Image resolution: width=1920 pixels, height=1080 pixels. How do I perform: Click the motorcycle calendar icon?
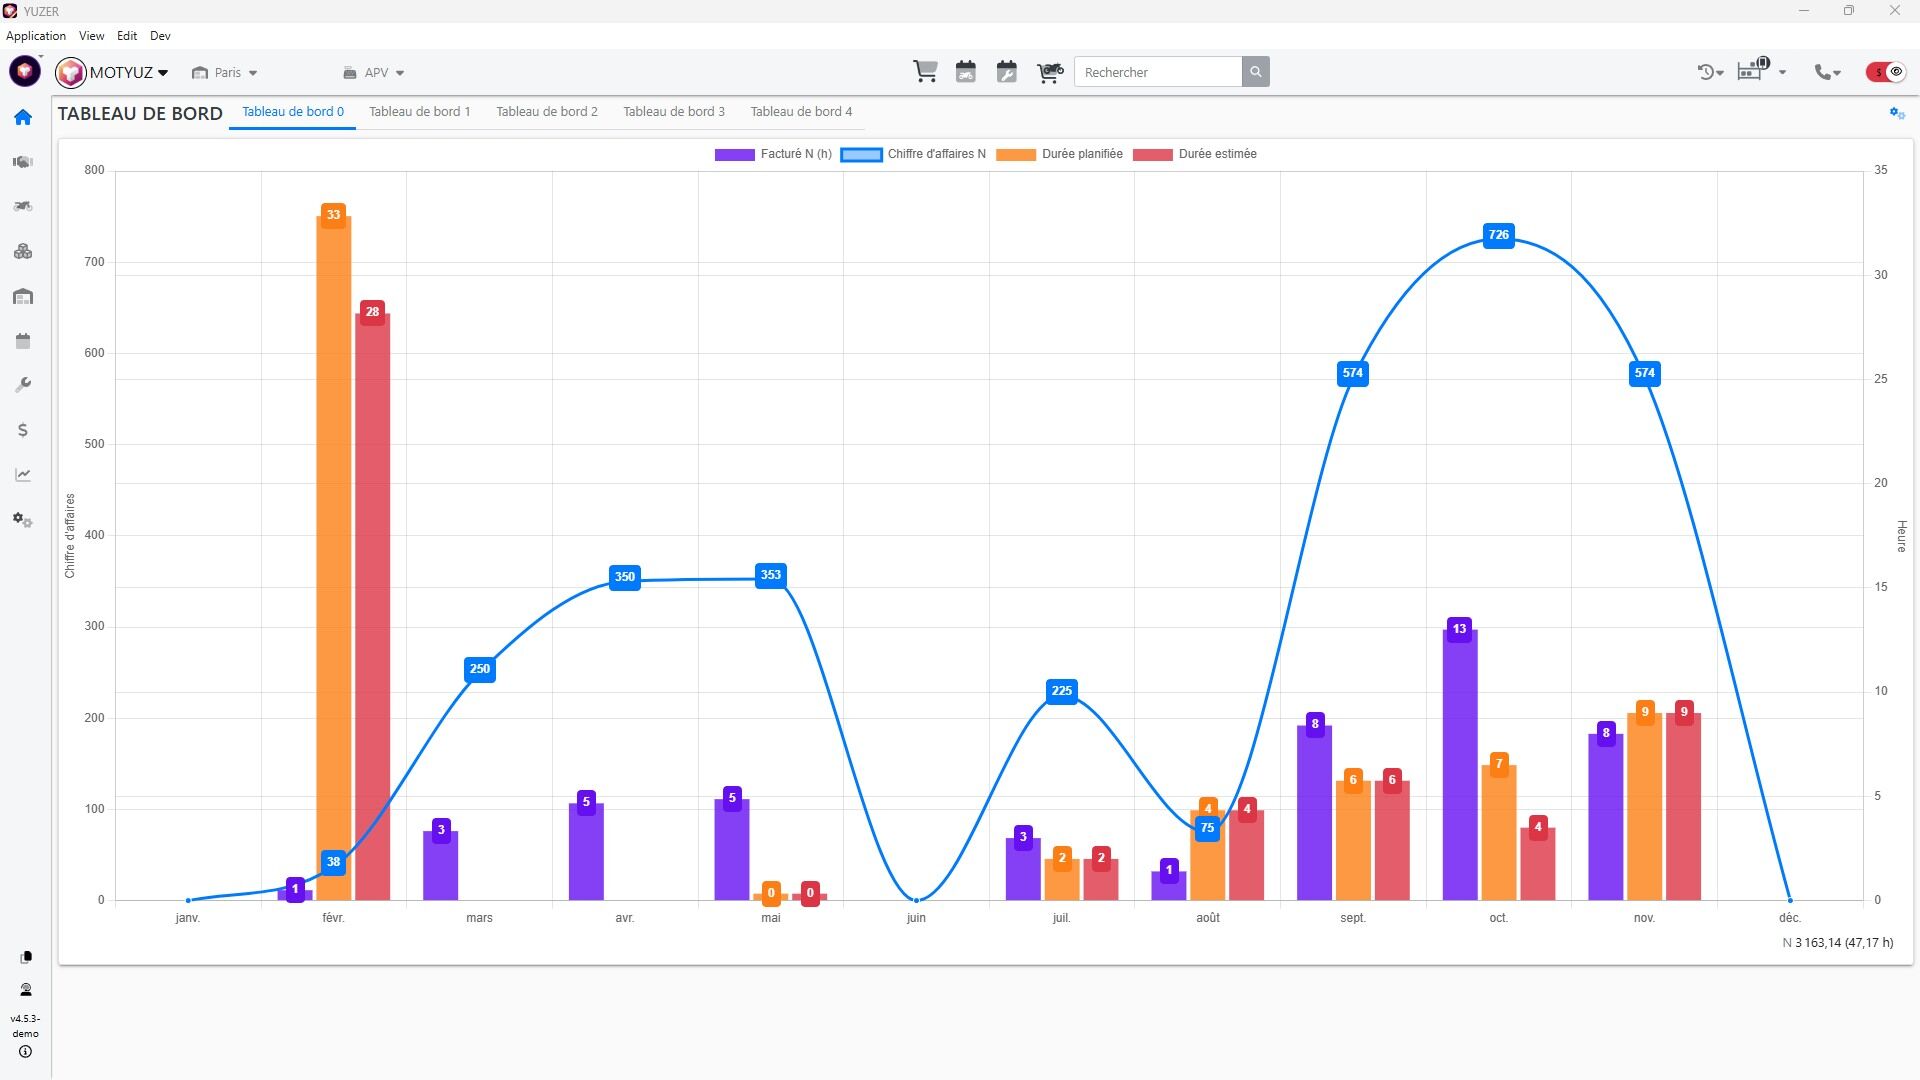(x=966, y=72)
